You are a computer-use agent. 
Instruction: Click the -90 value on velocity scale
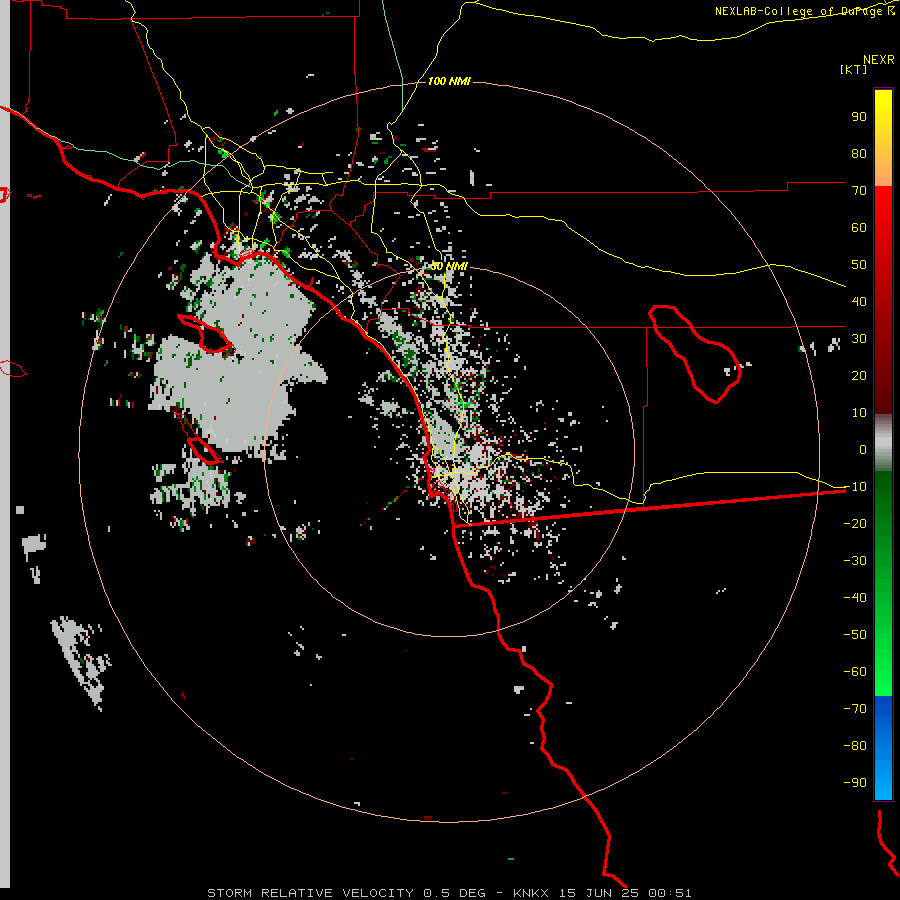[855, 783]
